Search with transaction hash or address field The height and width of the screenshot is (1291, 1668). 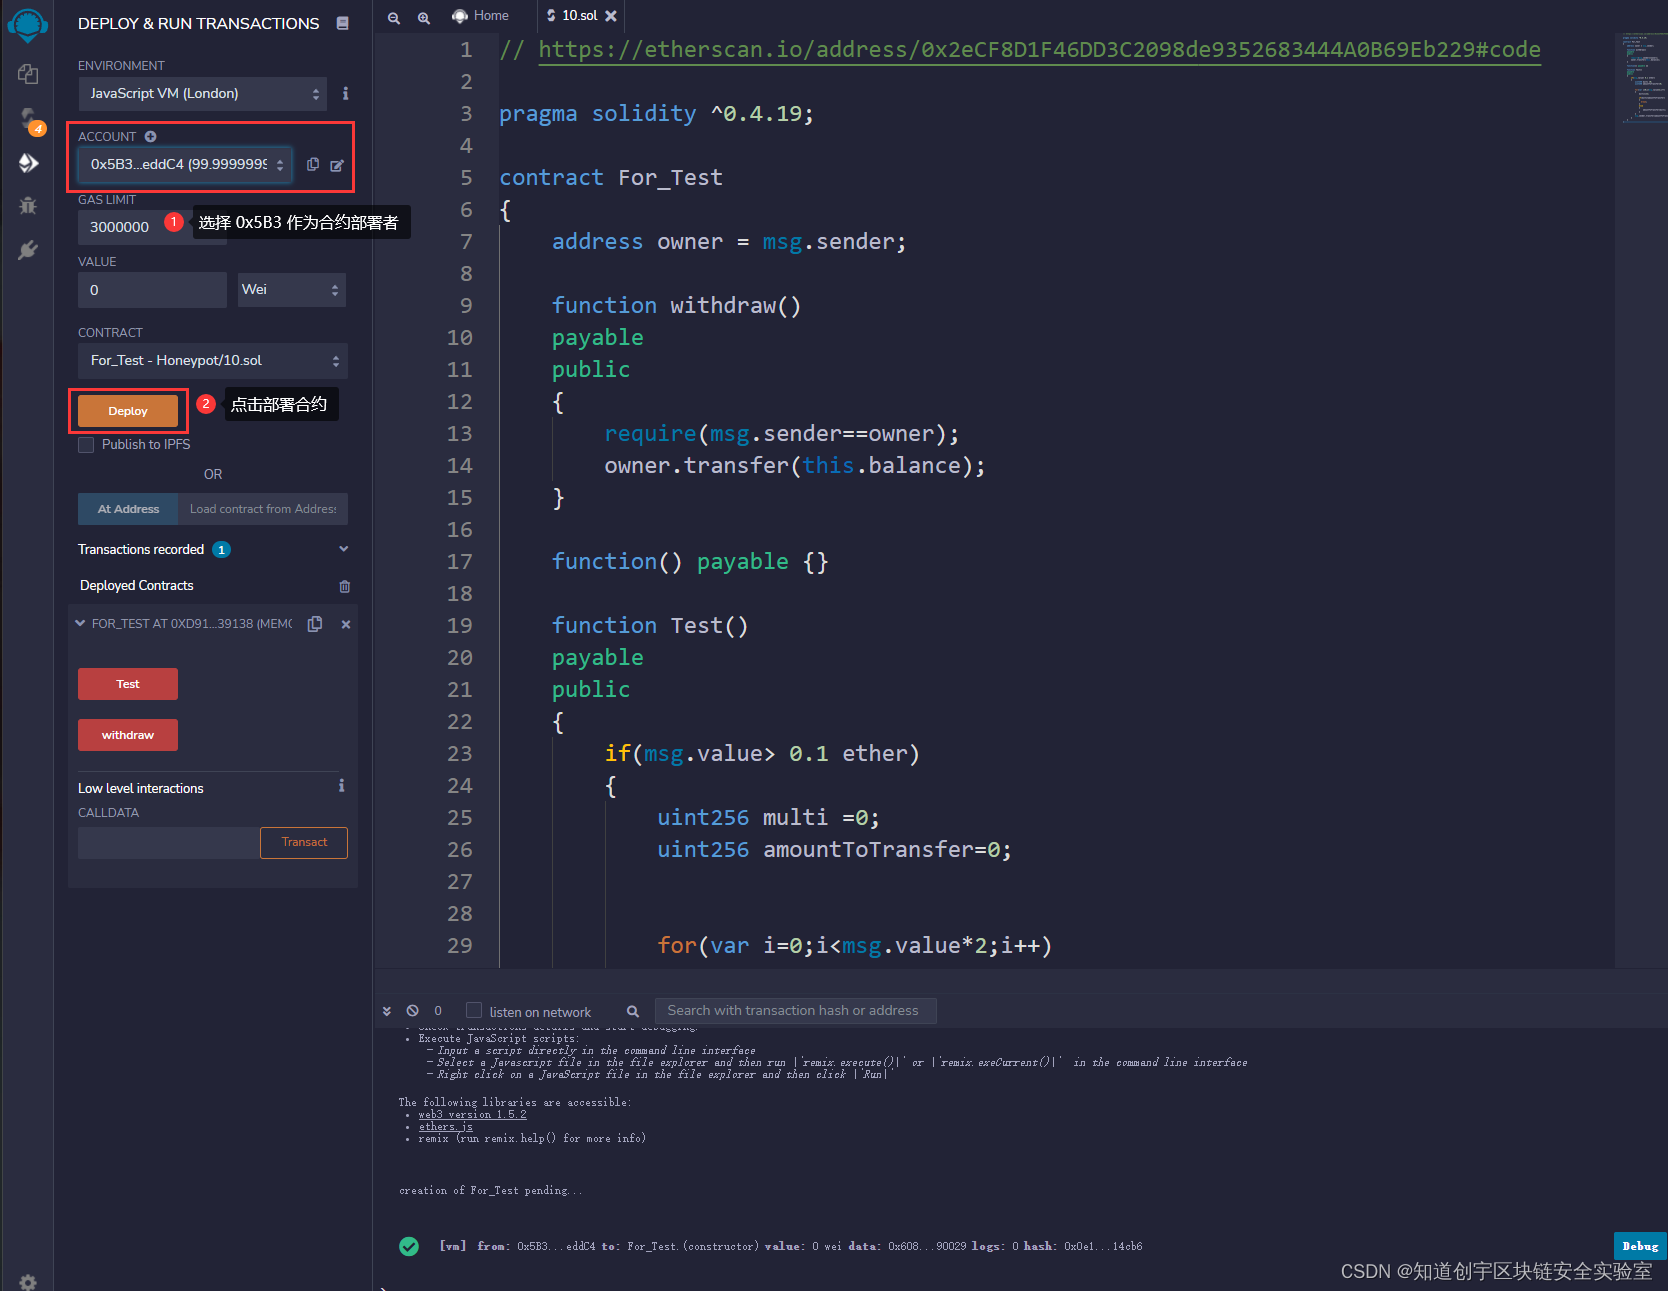click(x=795, y=1011)
